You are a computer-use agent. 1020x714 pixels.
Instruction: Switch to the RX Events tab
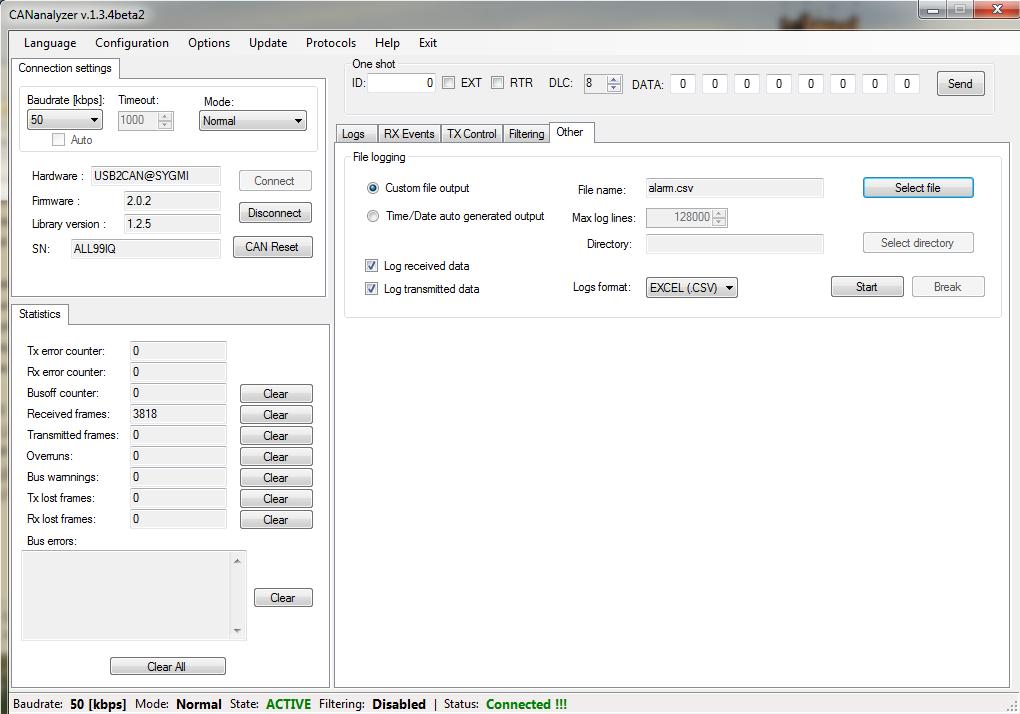[408, 134]
